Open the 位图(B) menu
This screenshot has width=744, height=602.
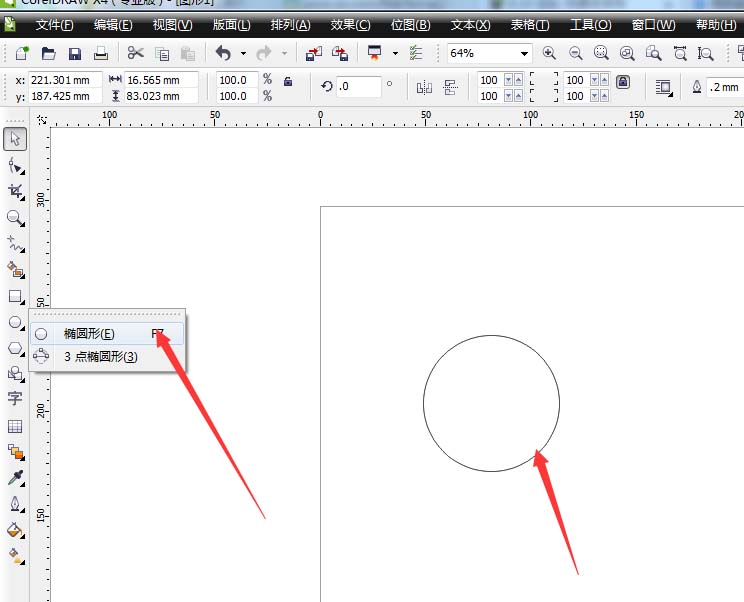pos(410,25)
